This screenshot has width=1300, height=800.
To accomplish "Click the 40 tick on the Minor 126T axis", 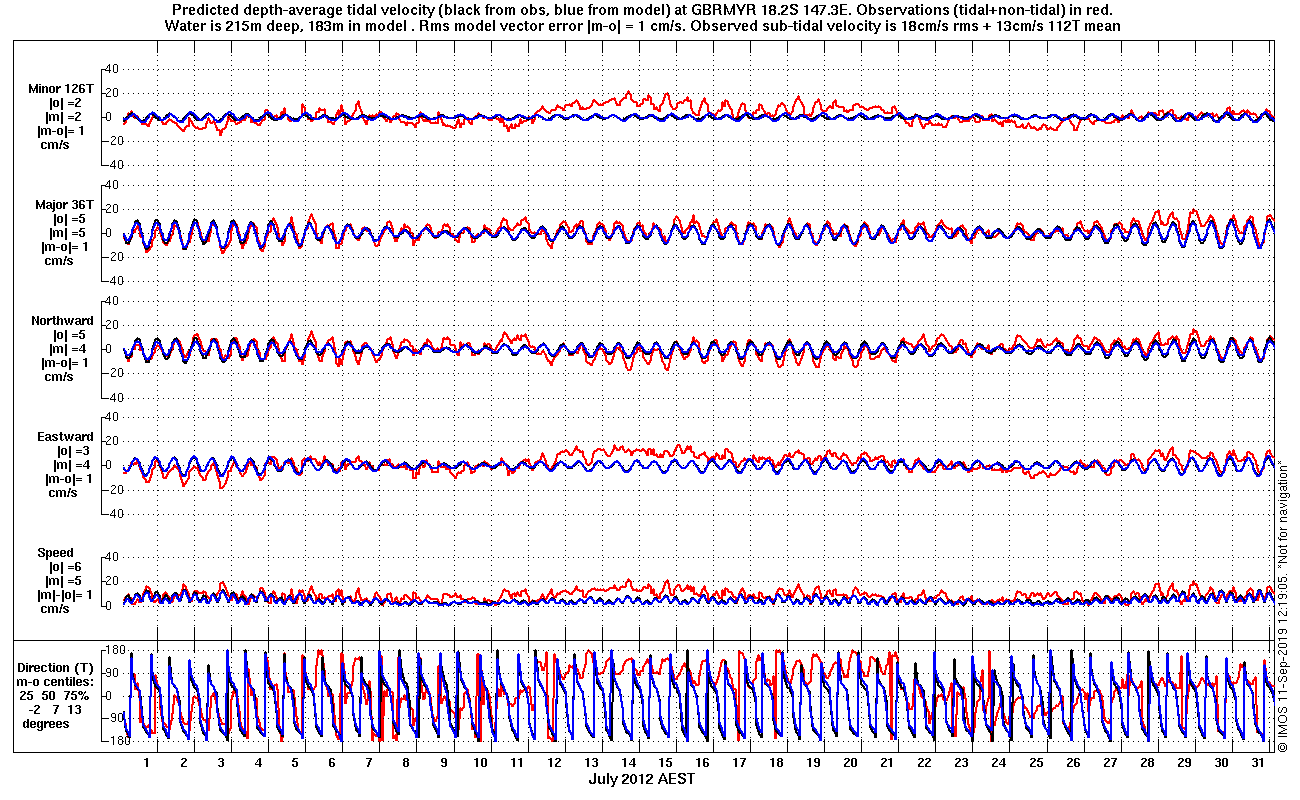I will (112, 69).
